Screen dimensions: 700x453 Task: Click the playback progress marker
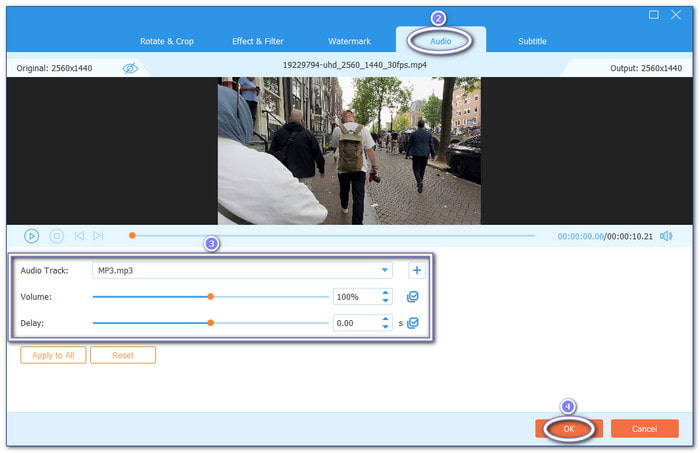132,235
